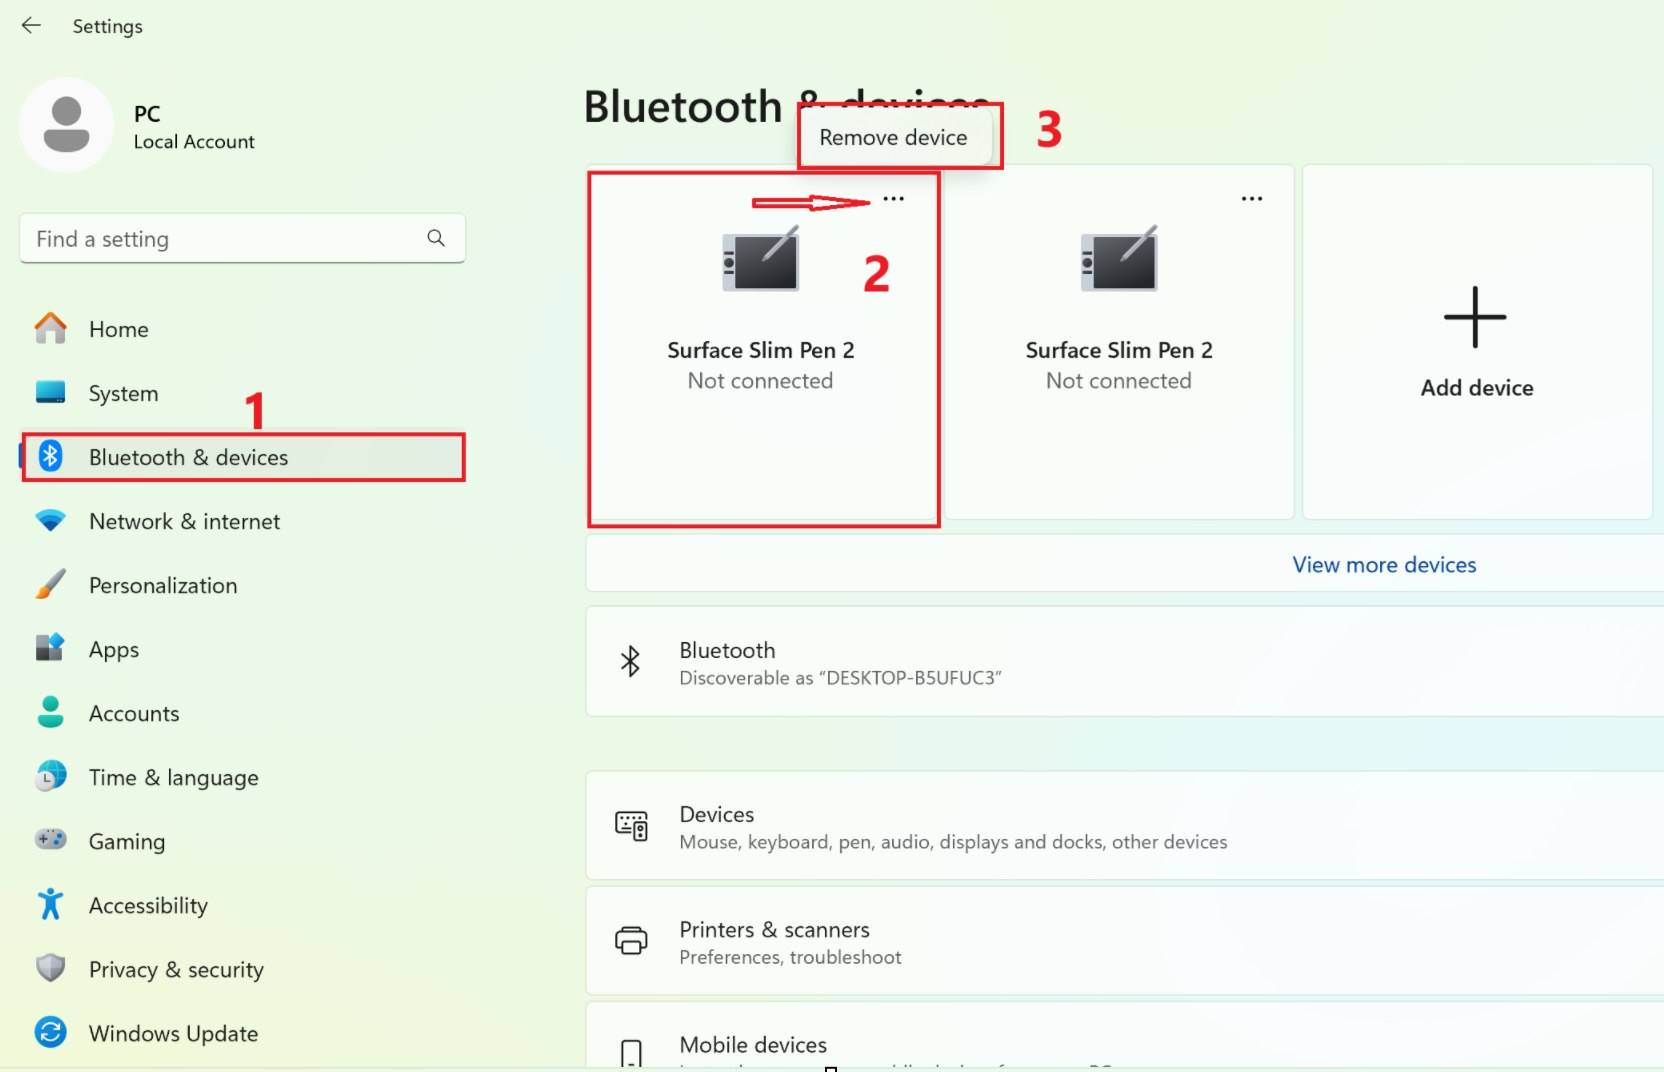Open Accessibility settings
The image size is (1664, 1072).
click(x=242, y=905)
